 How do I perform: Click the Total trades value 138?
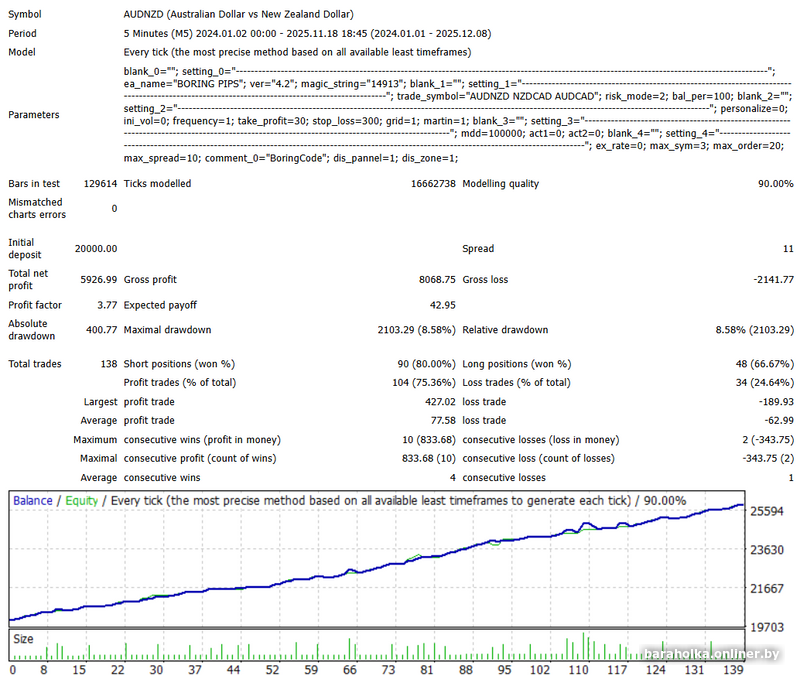click(106, 364)
